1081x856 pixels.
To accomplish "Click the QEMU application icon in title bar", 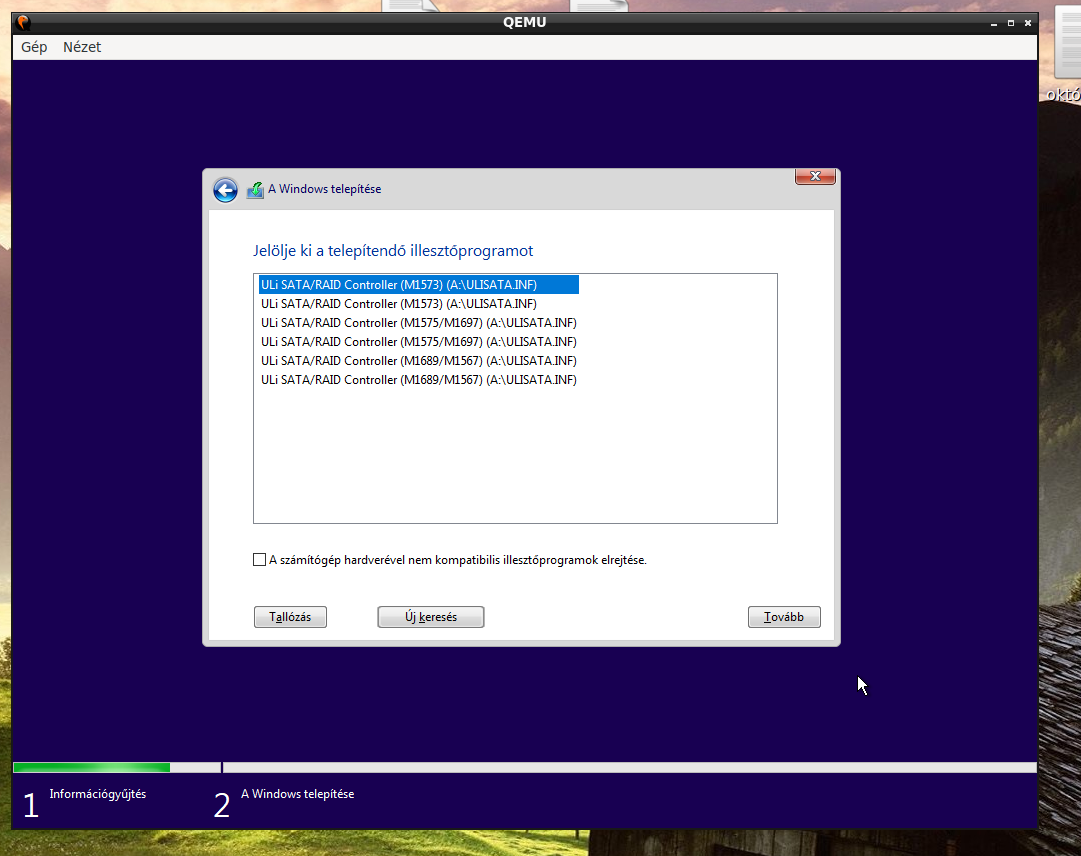I will (23, 23).
